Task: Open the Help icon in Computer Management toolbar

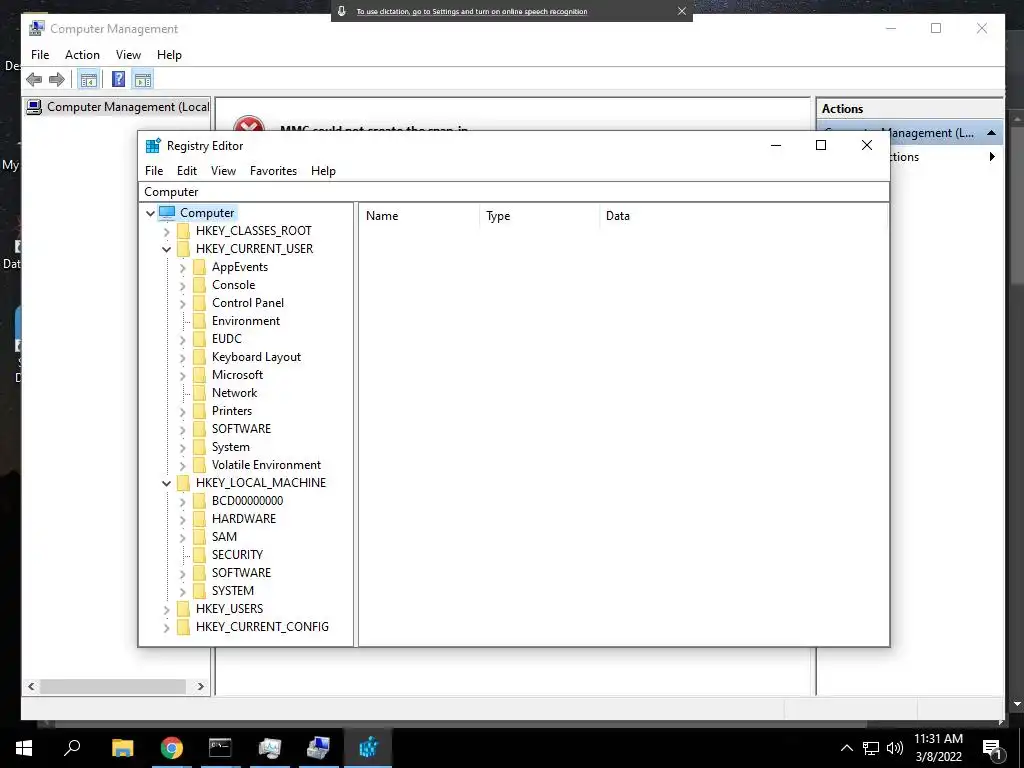Action: (x=118, y=80)
